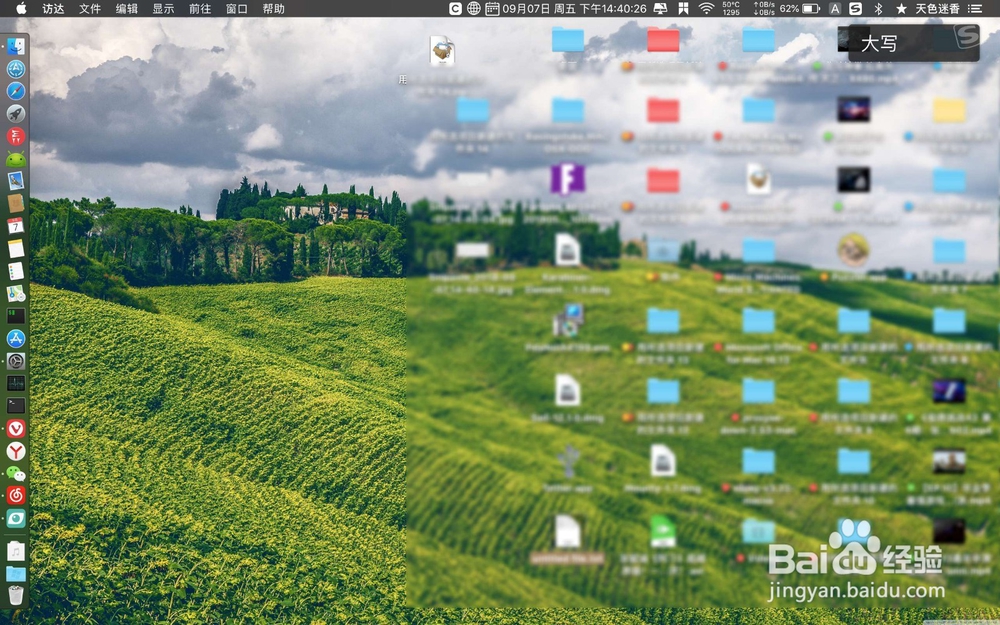The width and height of the screenshot is (1000, 625).
Task: Open the red circular app in Dock
Action: 16,136
